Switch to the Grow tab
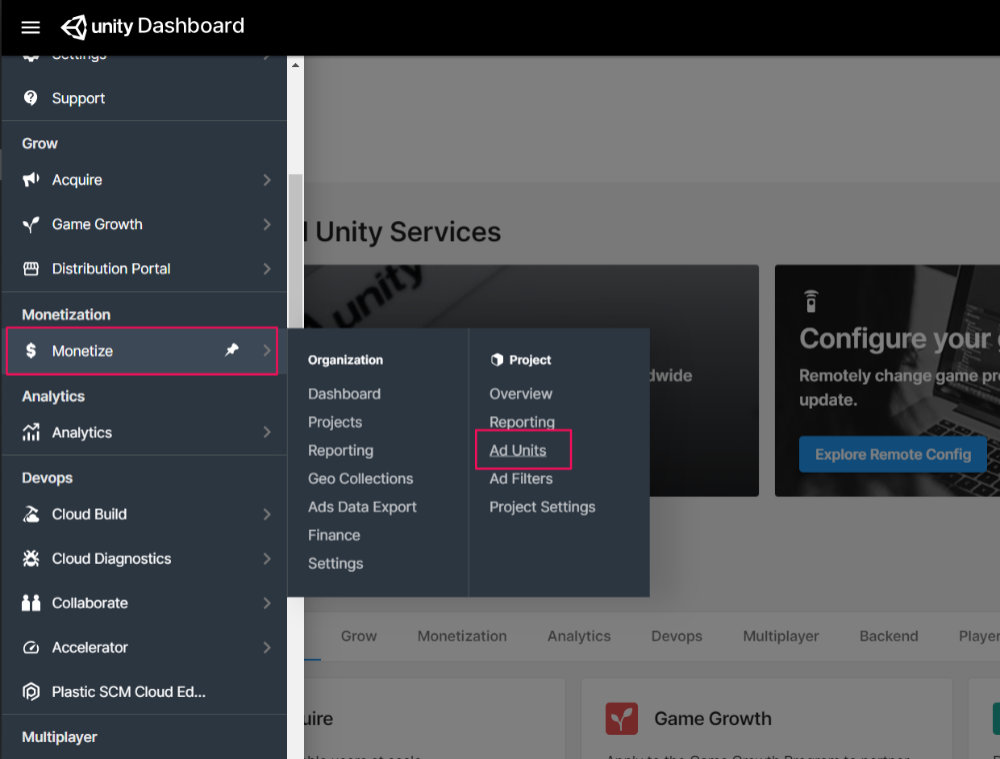This screenshot has height=759, width=1000. tap(358, 636)
